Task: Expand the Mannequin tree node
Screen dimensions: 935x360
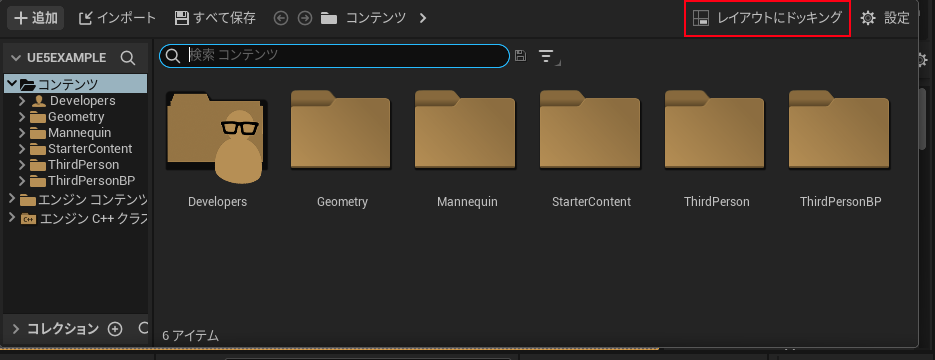Action: [x=23, y=133]
